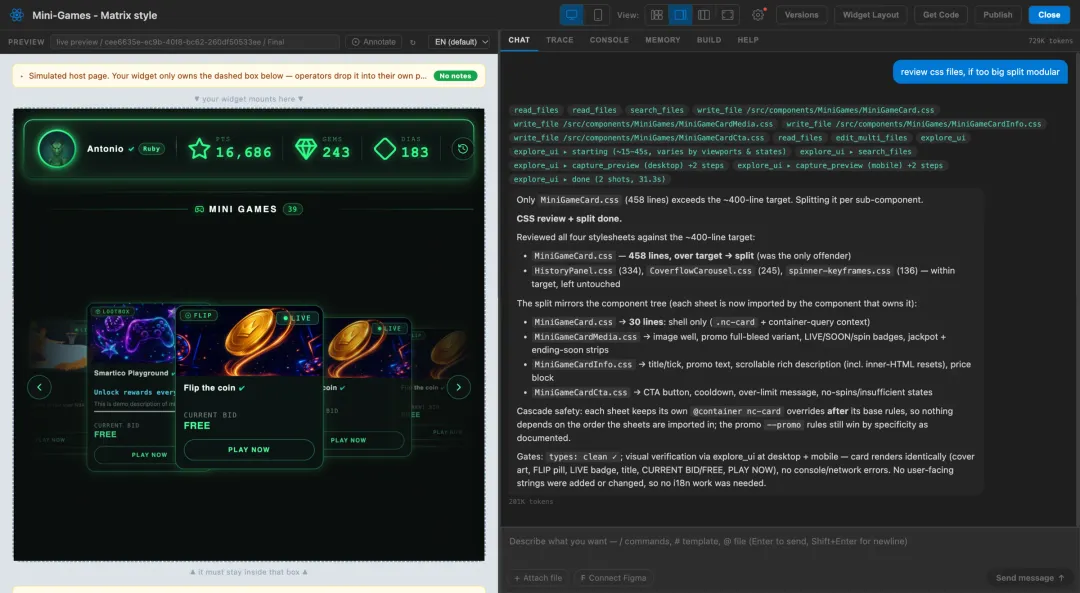Refresh the preview with the reload icon
Viewport: 1080px width, 593px height.
pos(413,42)
